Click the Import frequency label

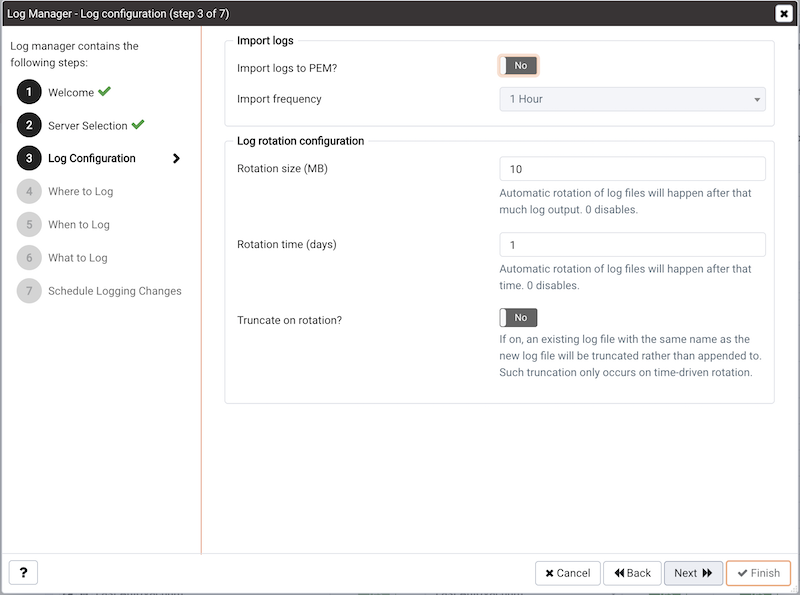click(x=279, y=99)
